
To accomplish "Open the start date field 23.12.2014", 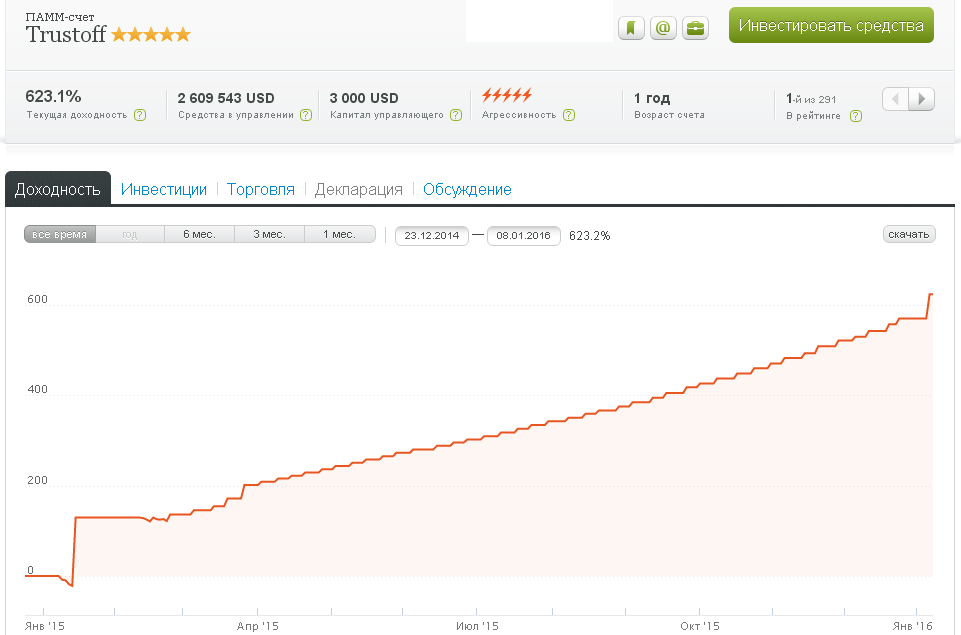I will point(432,236).
